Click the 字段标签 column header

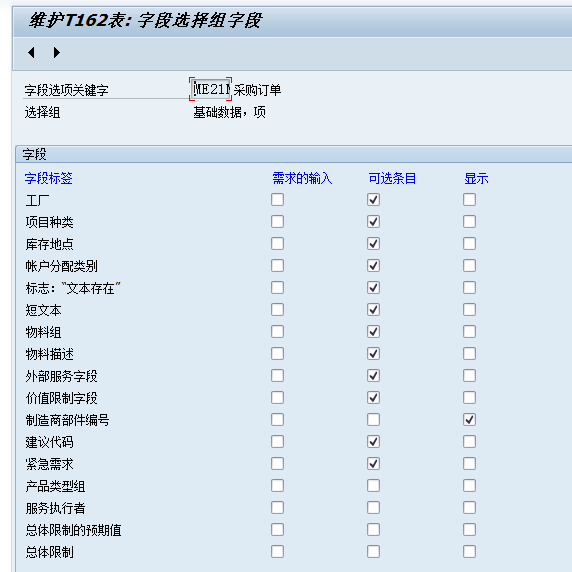point(49,178)
